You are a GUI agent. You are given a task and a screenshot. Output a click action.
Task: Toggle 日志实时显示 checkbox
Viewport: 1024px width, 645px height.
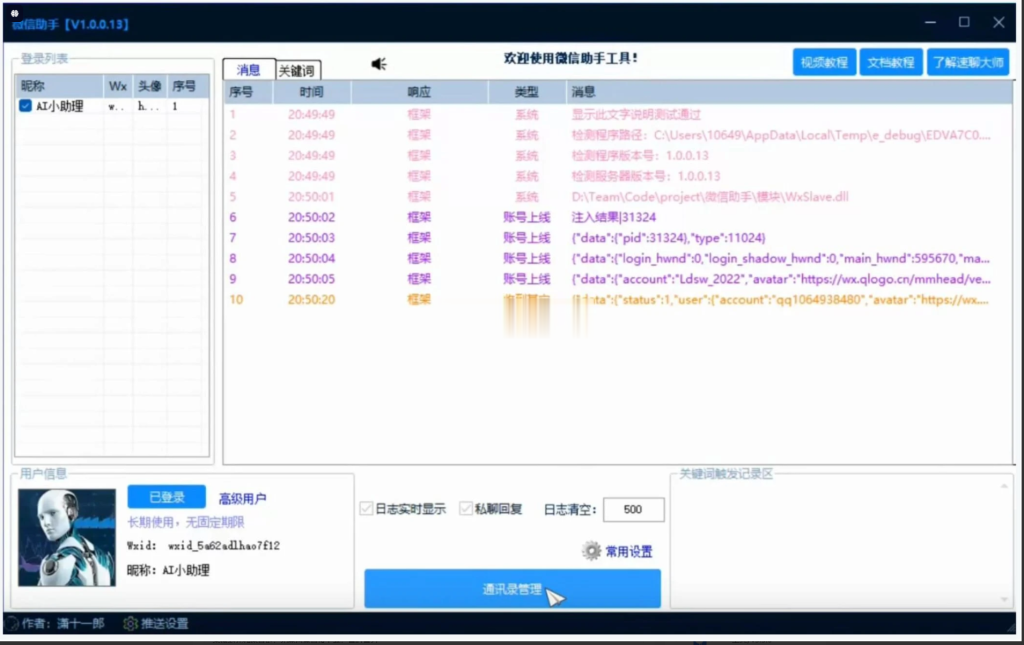(x=366, y=509)
